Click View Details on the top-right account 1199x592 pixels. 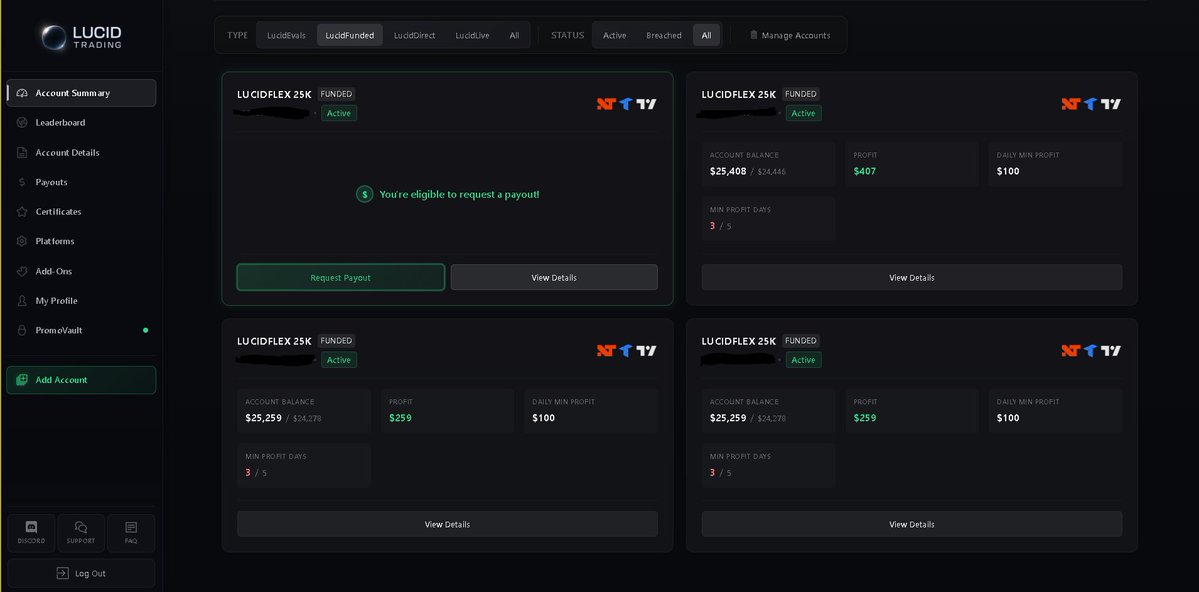click(911, 277)
